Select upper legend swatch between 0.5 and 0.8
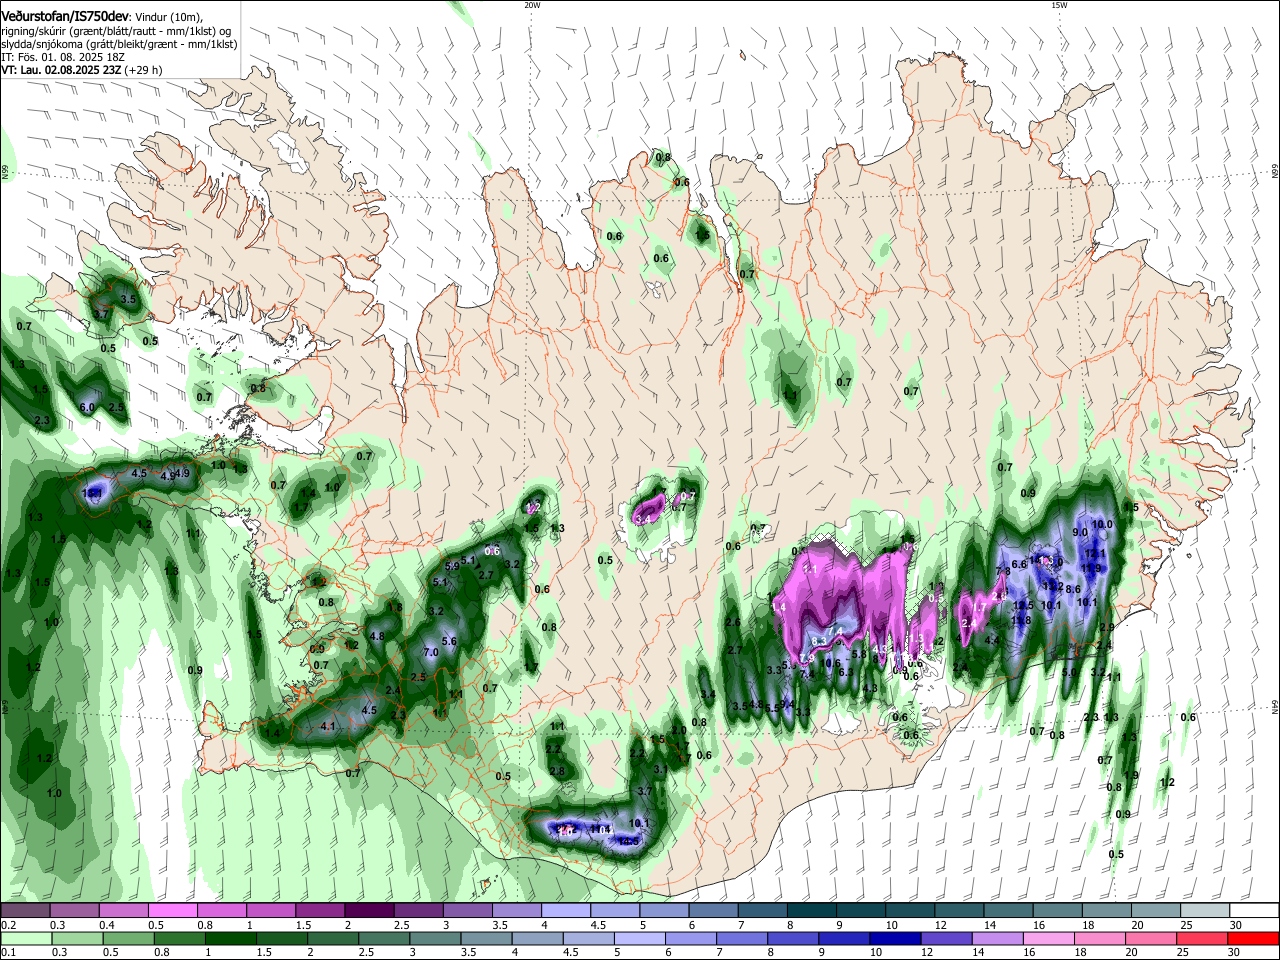 (172, 911)
